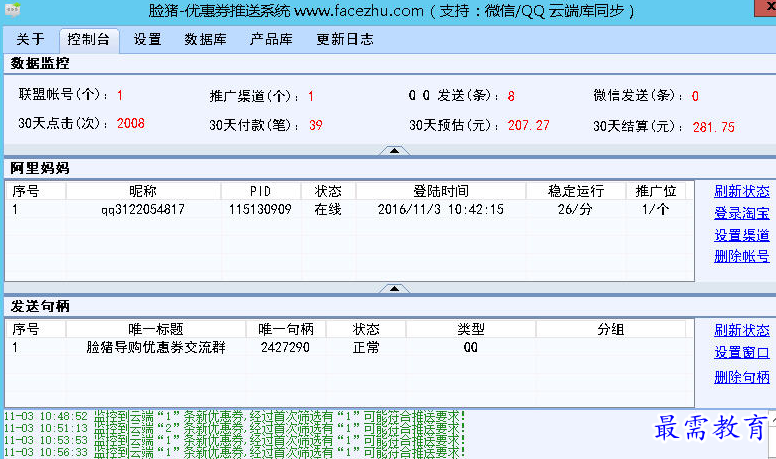776x459 pixels.
Task: Switch to the 数据库 tab
Action: coord(205,40)
